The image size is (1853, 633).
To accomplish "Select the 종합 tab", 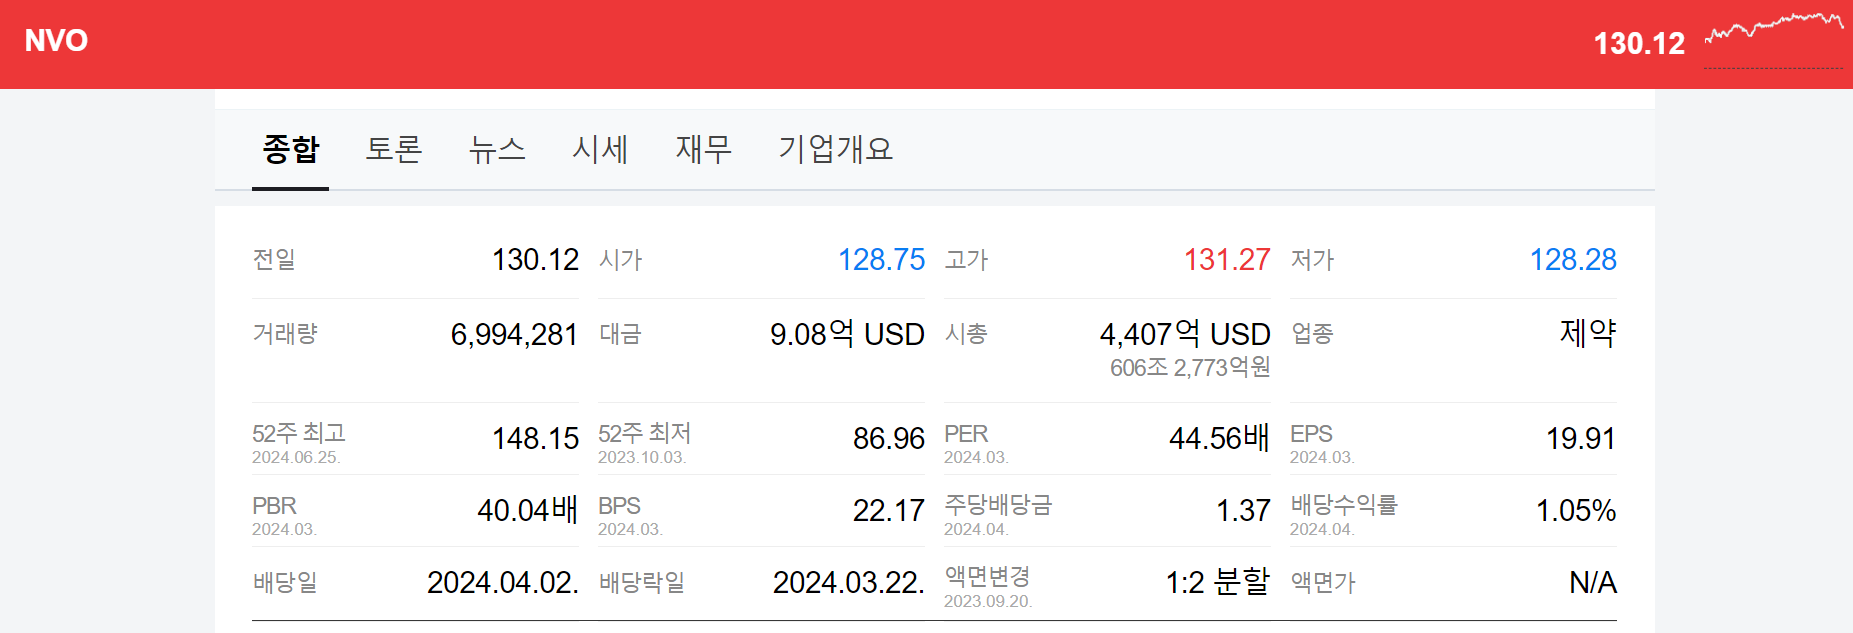I will pos(290,149).
